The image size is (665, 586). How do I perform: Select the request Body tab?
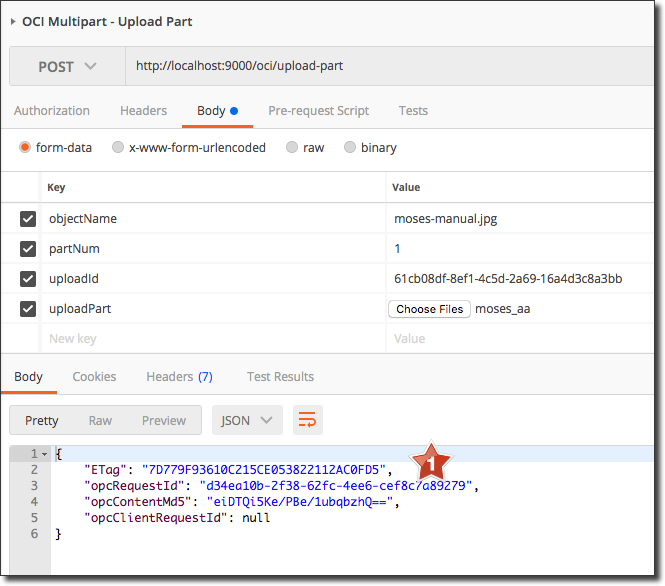click(x=217, y=111)
